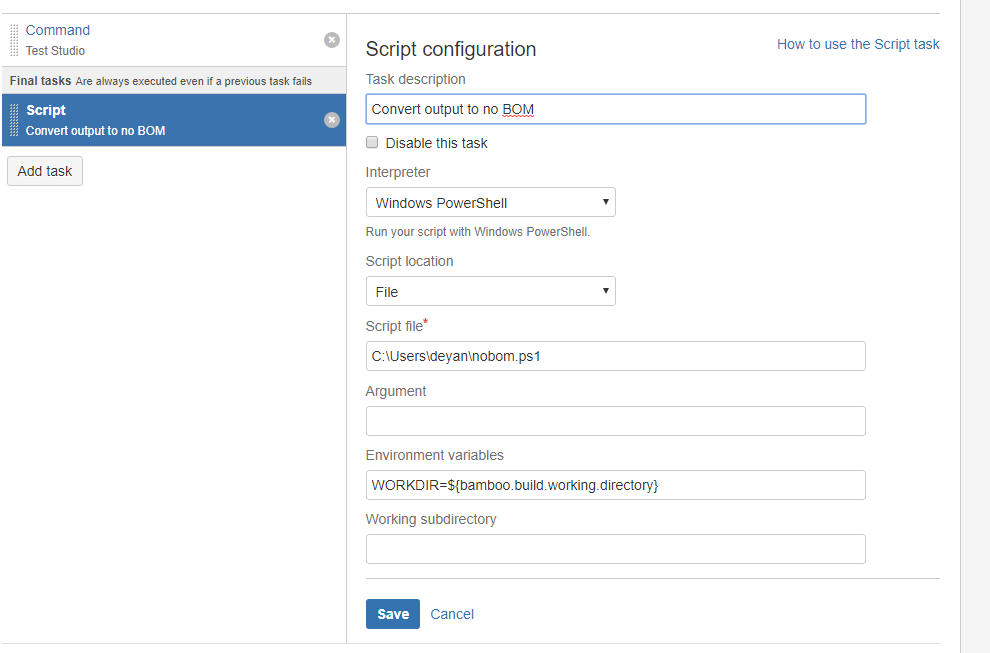The height and width of the screenshot is (653, 990).
Task: Grab the Script task drag handle
Action: click(x=14, y=120)
